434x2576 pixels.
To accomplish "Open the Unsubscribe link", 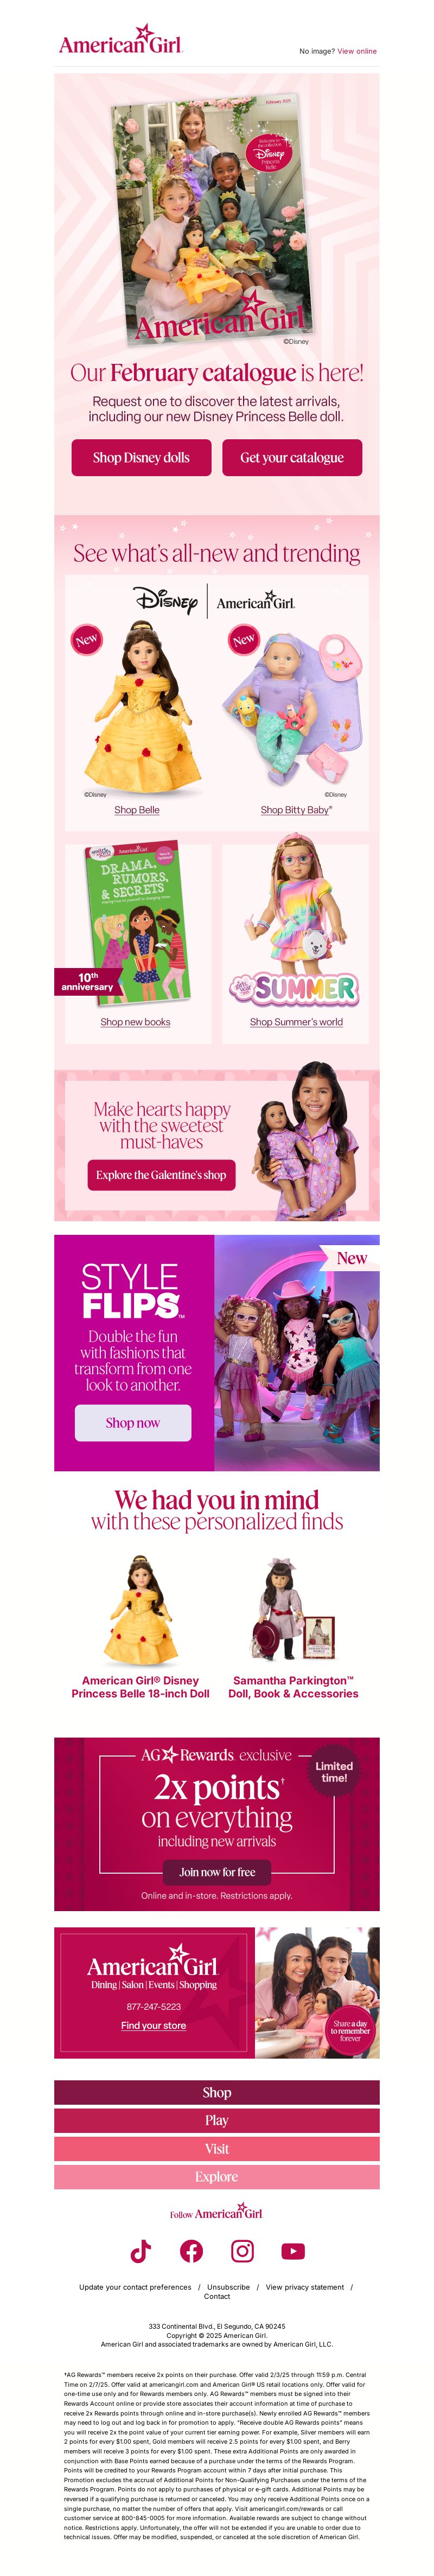I will point(228,2287).
